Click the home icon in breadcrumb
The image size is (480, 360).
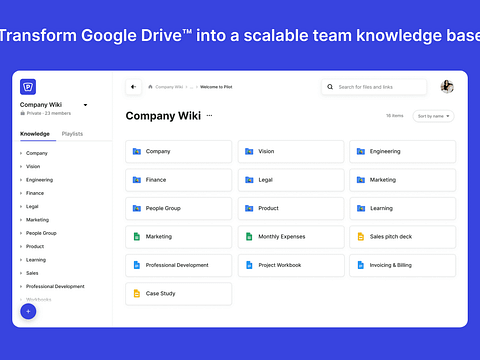tap(150, 87)
